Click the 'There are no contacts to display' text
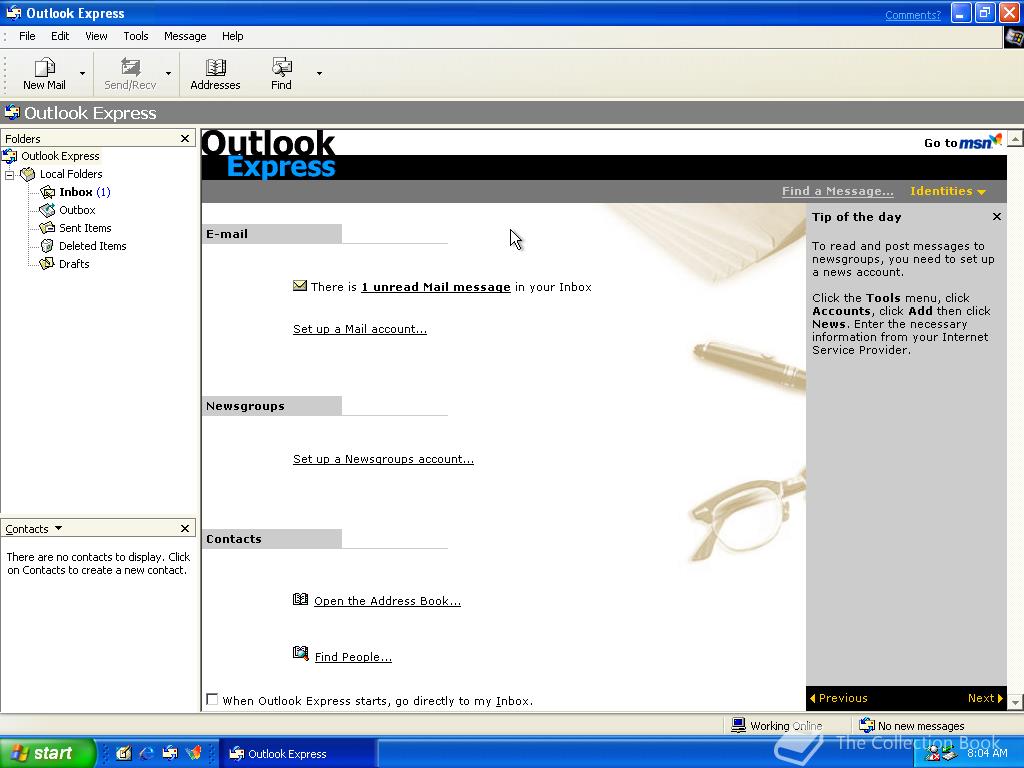This screenshot has height=768, width=1024. [98, 564]
